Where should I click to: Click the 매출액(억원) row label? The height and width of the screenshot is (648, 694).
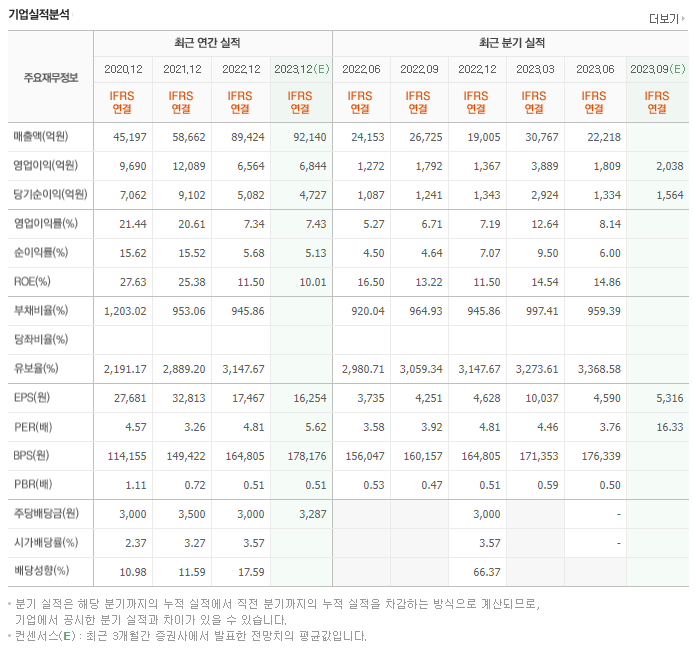click(x=41, y=136)
